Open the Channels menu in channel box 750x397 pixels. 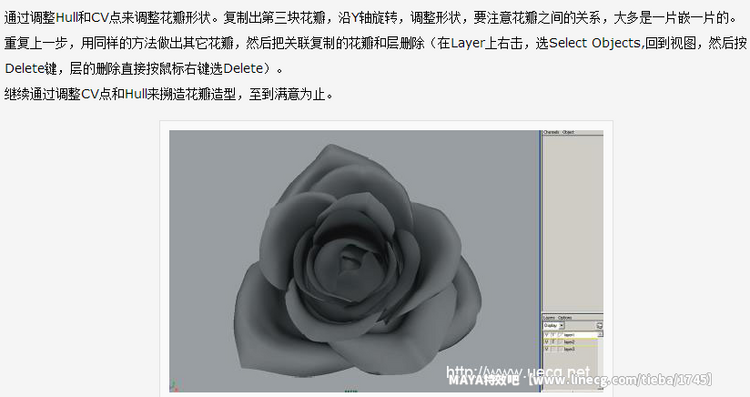551,132
